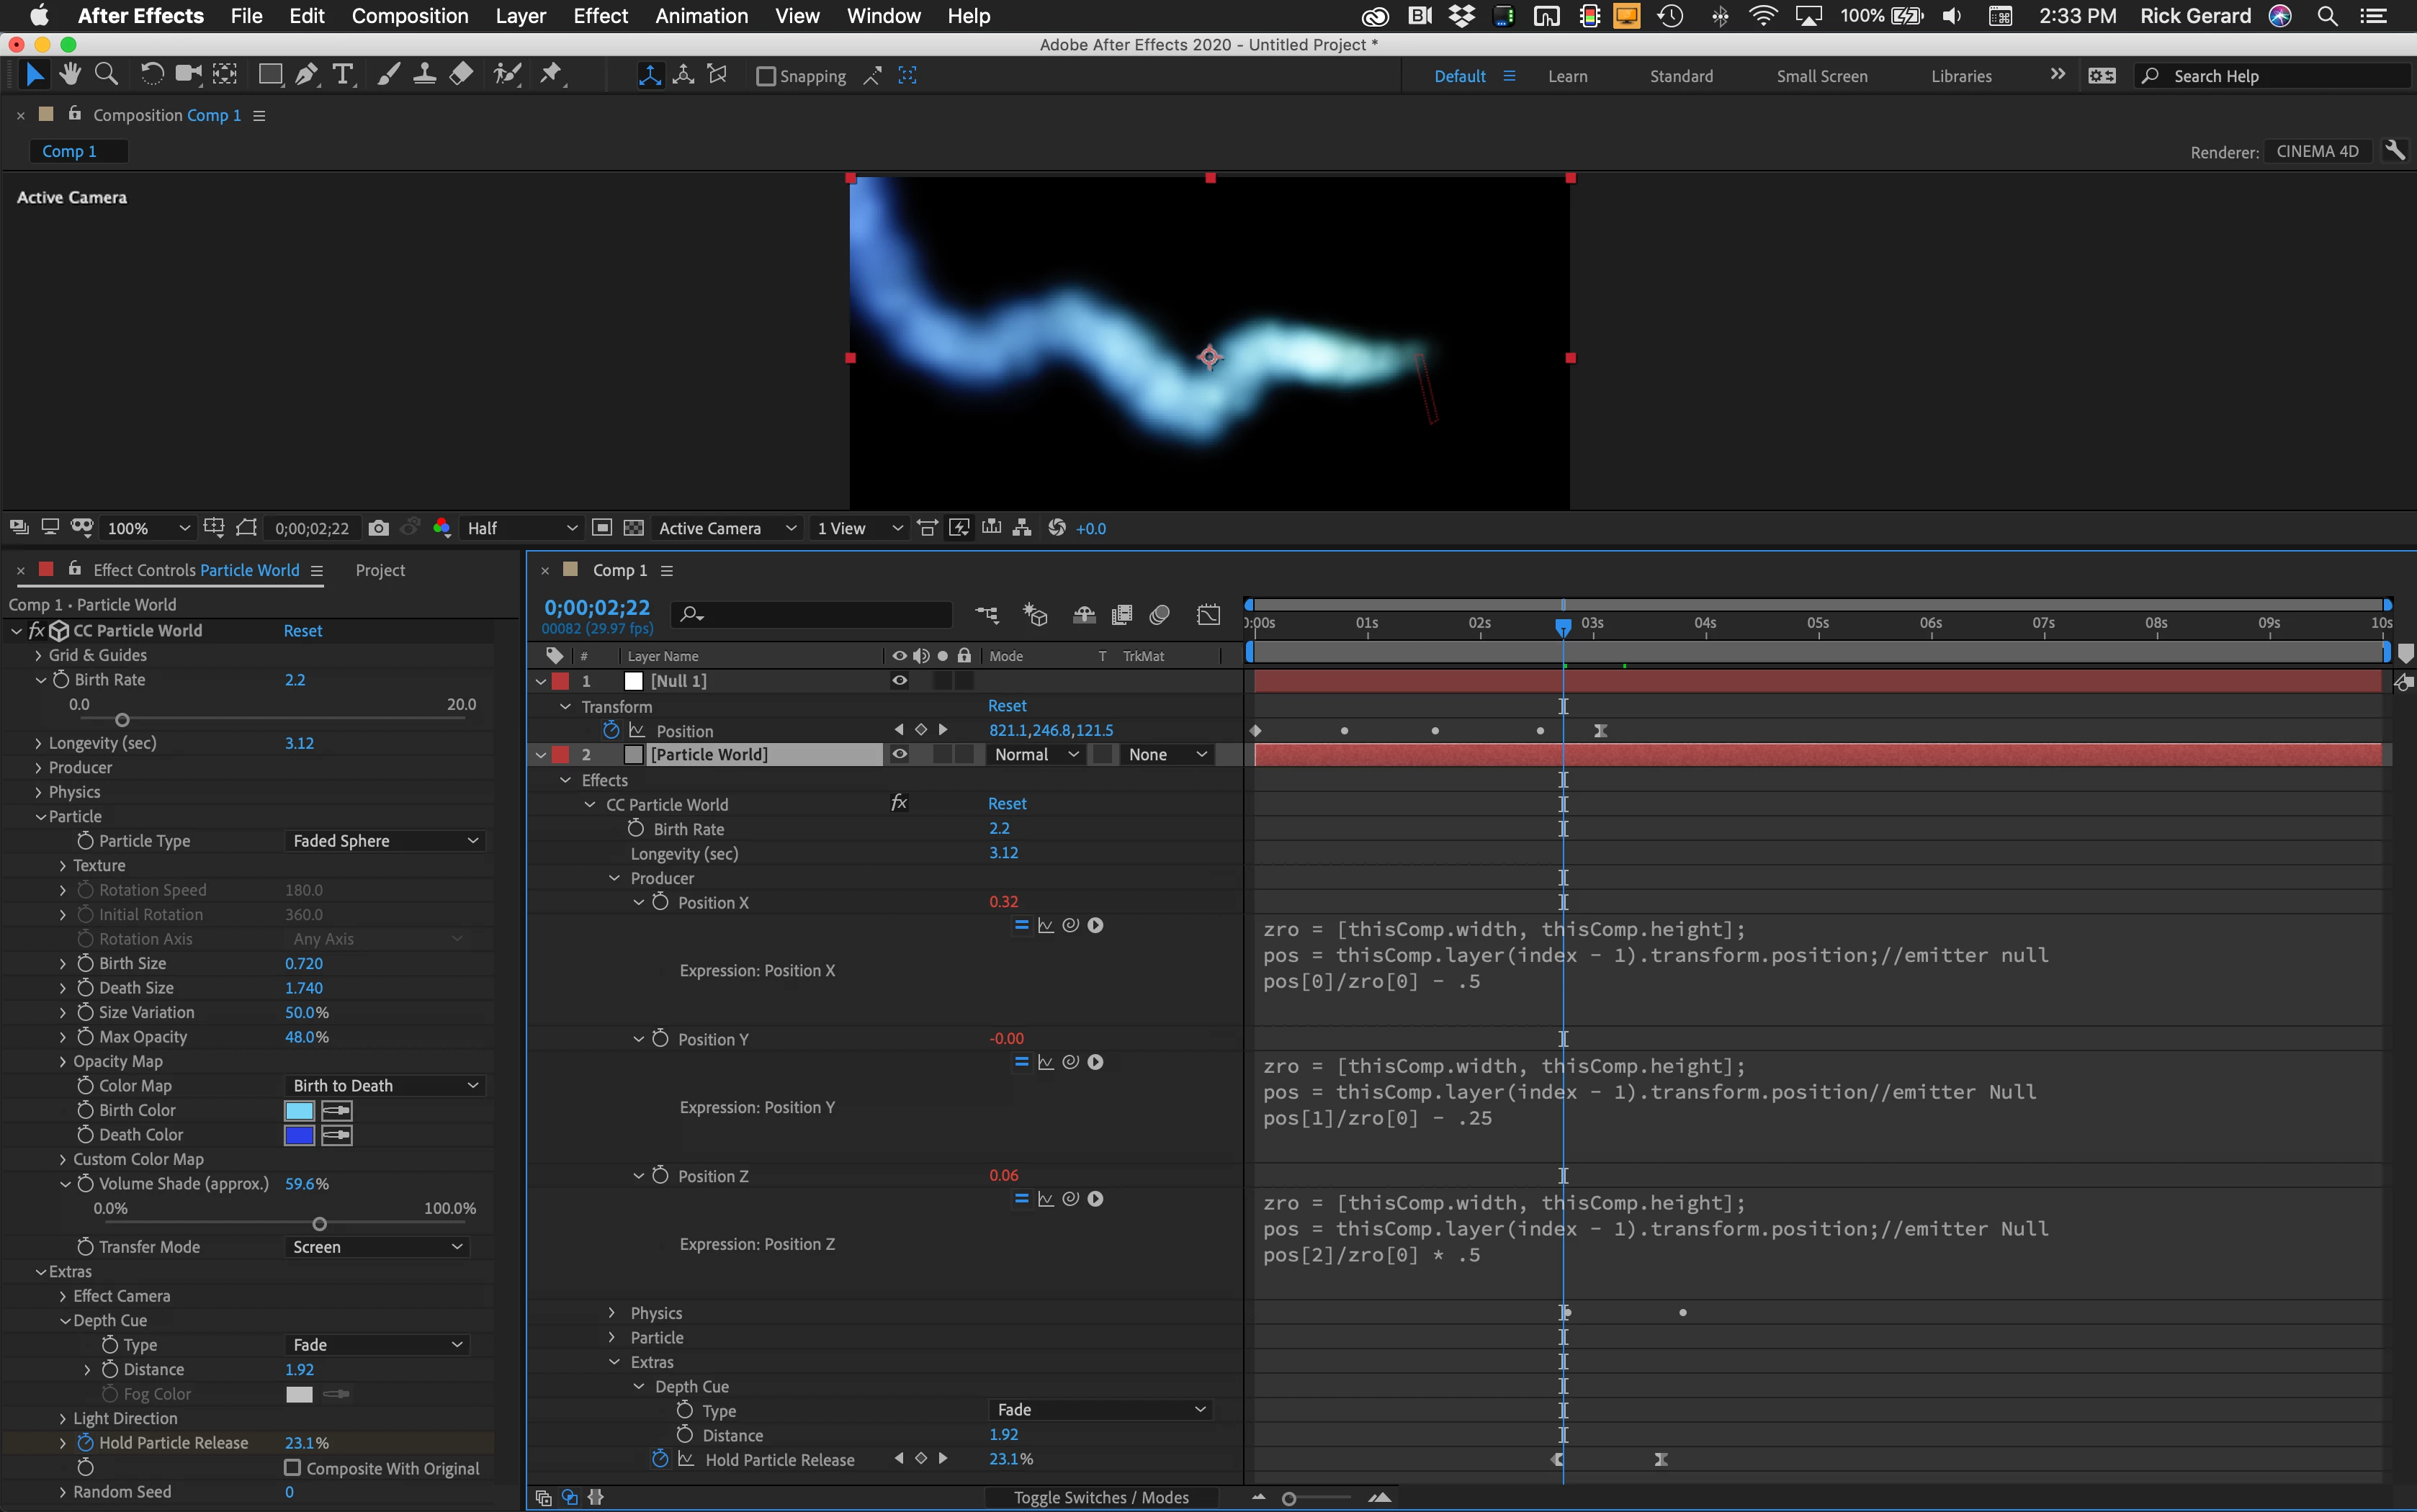Open the Birth Color swatch
This screenshot has width=2417, height=1512.
(x=299, y=1110)
